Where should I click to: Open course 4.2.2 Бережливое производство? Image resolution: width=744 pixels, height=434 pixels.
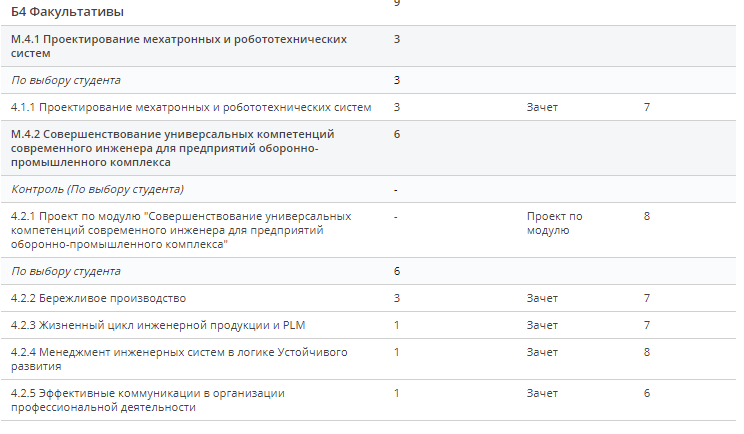pyautogui.click(x=98, y=298)
